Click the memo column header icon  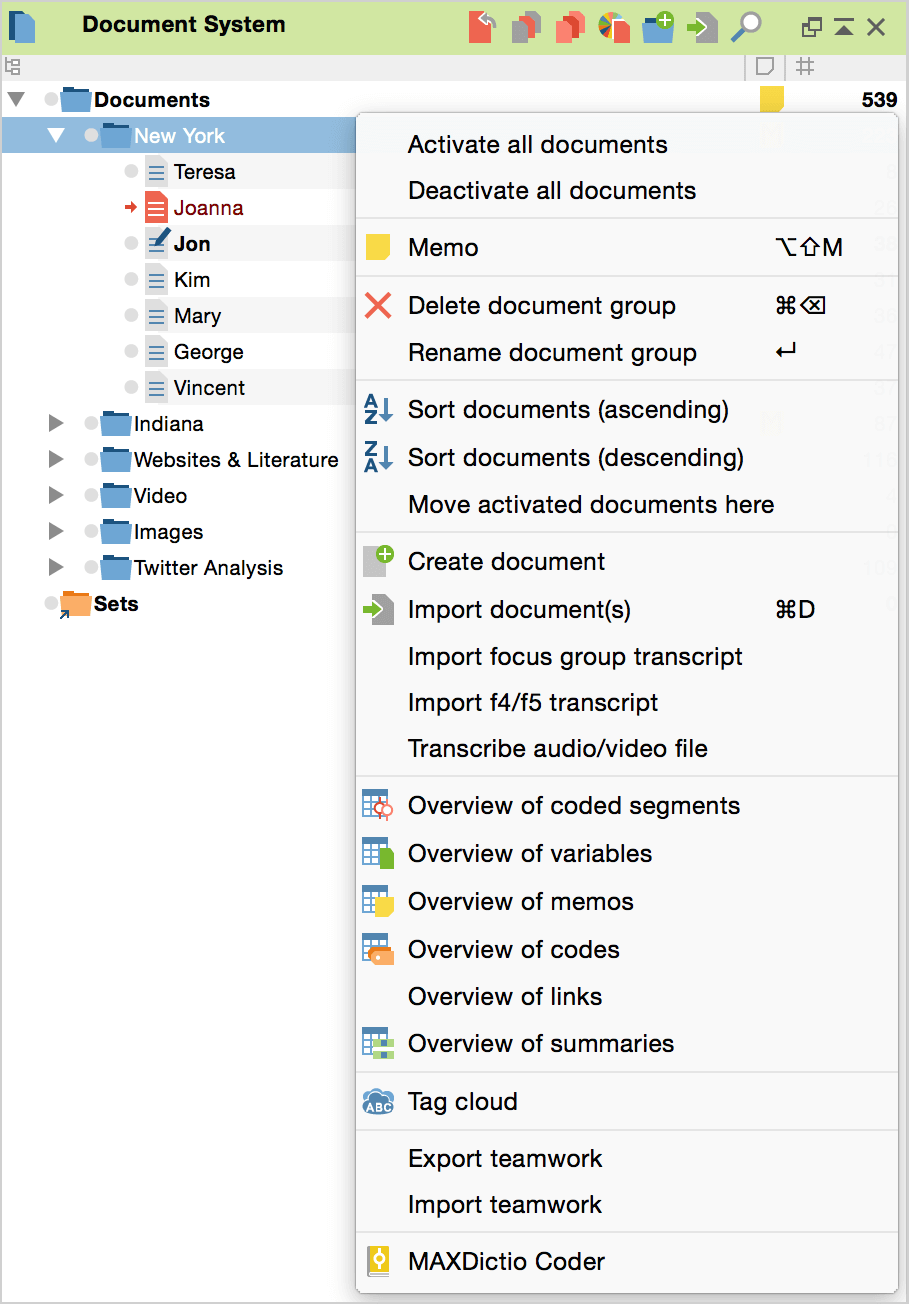(765, 67)
